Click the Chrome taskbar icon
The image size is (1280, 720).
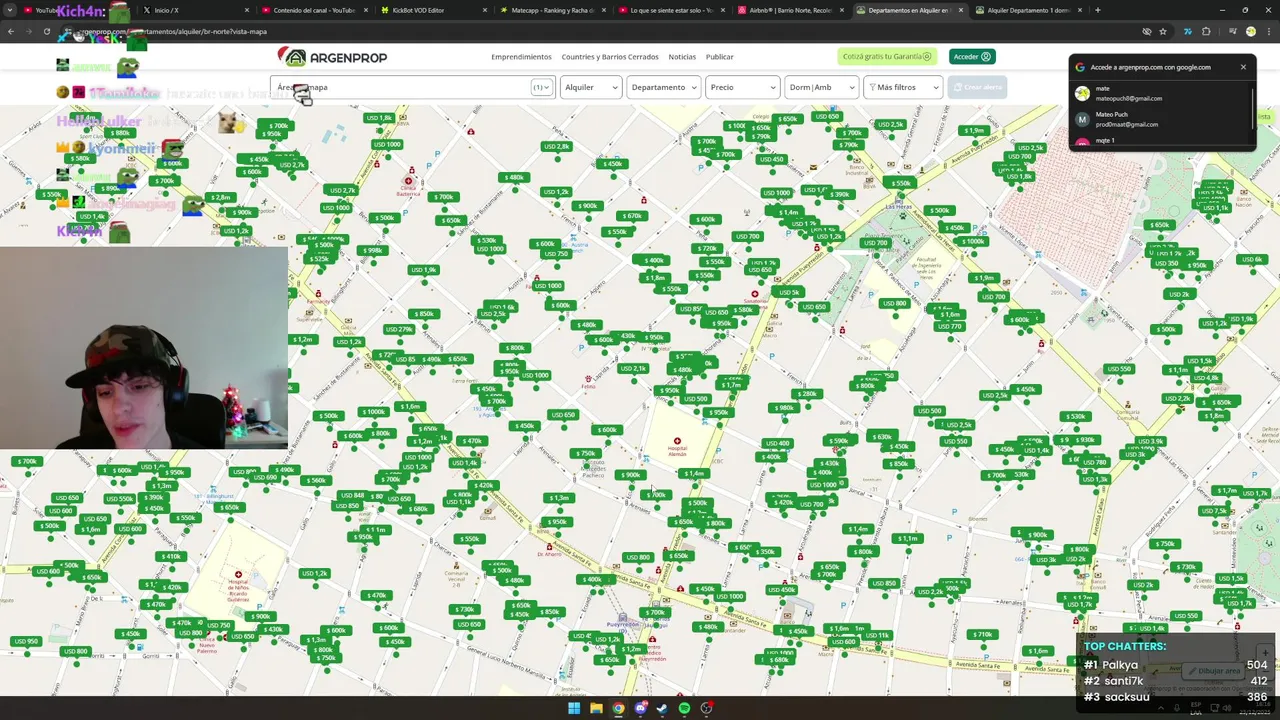(618, 708)
